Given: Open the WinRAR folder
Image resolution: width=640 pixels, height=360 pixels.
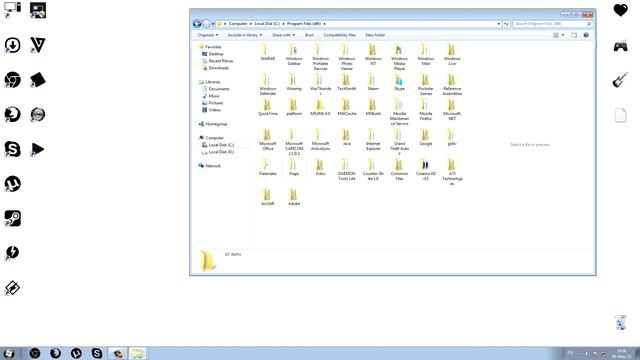Looking at the screenshot, I should (x=268, y=52).
